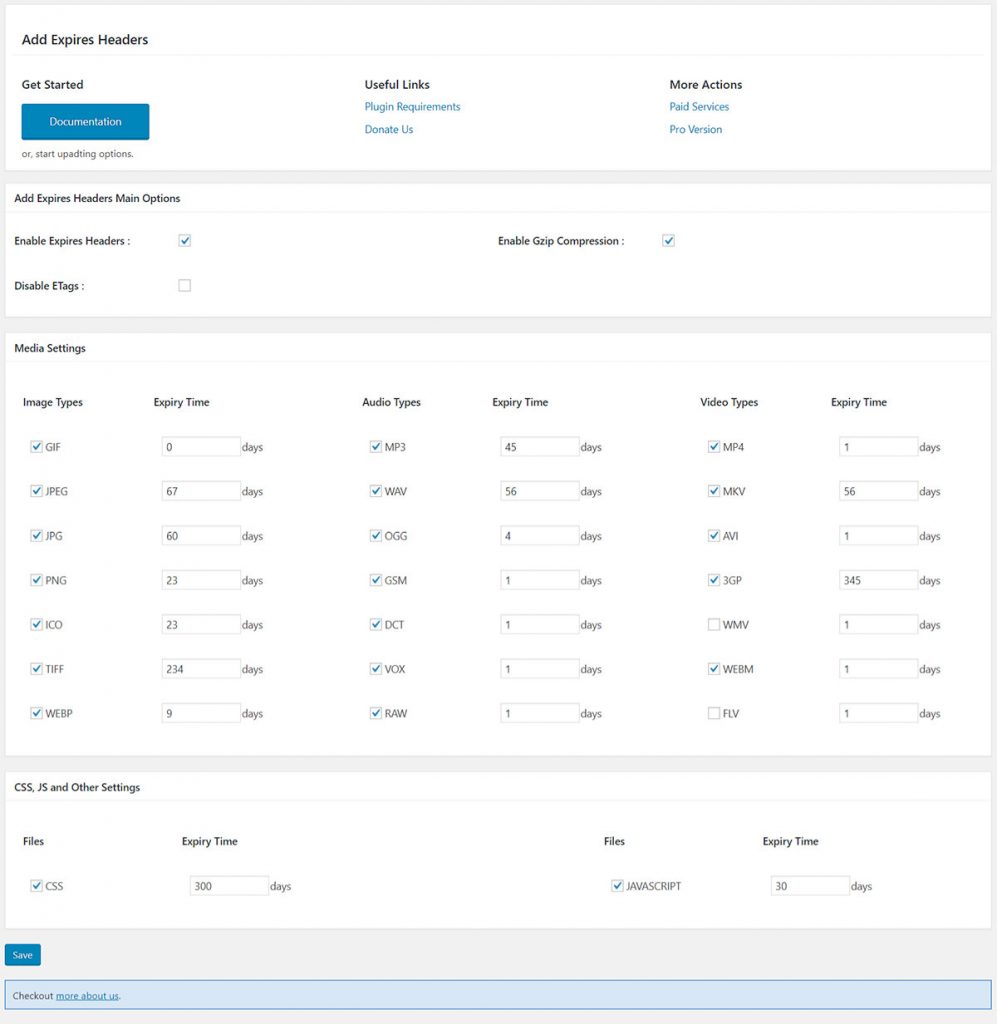Focus the FLV expiry time field
The image size is (997, 1024).
(878, 713)
